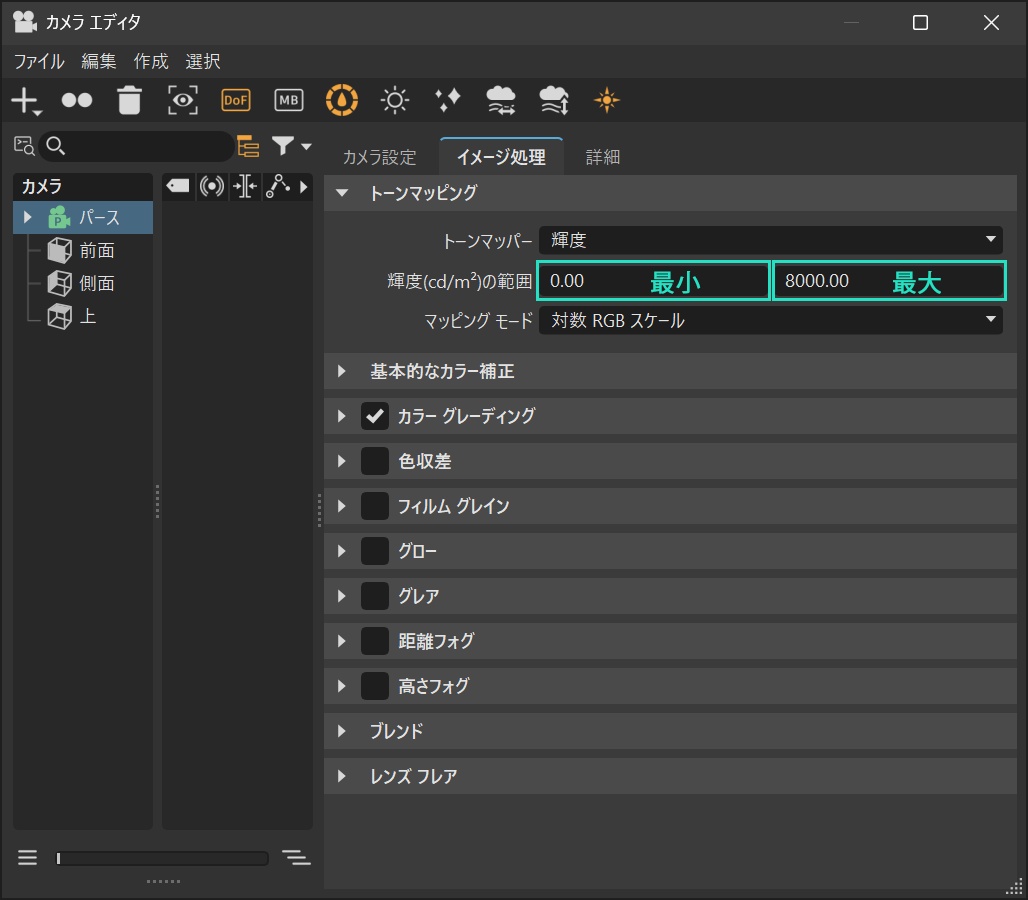Select the 前面 camera in tree

click(x=97, y=250)
